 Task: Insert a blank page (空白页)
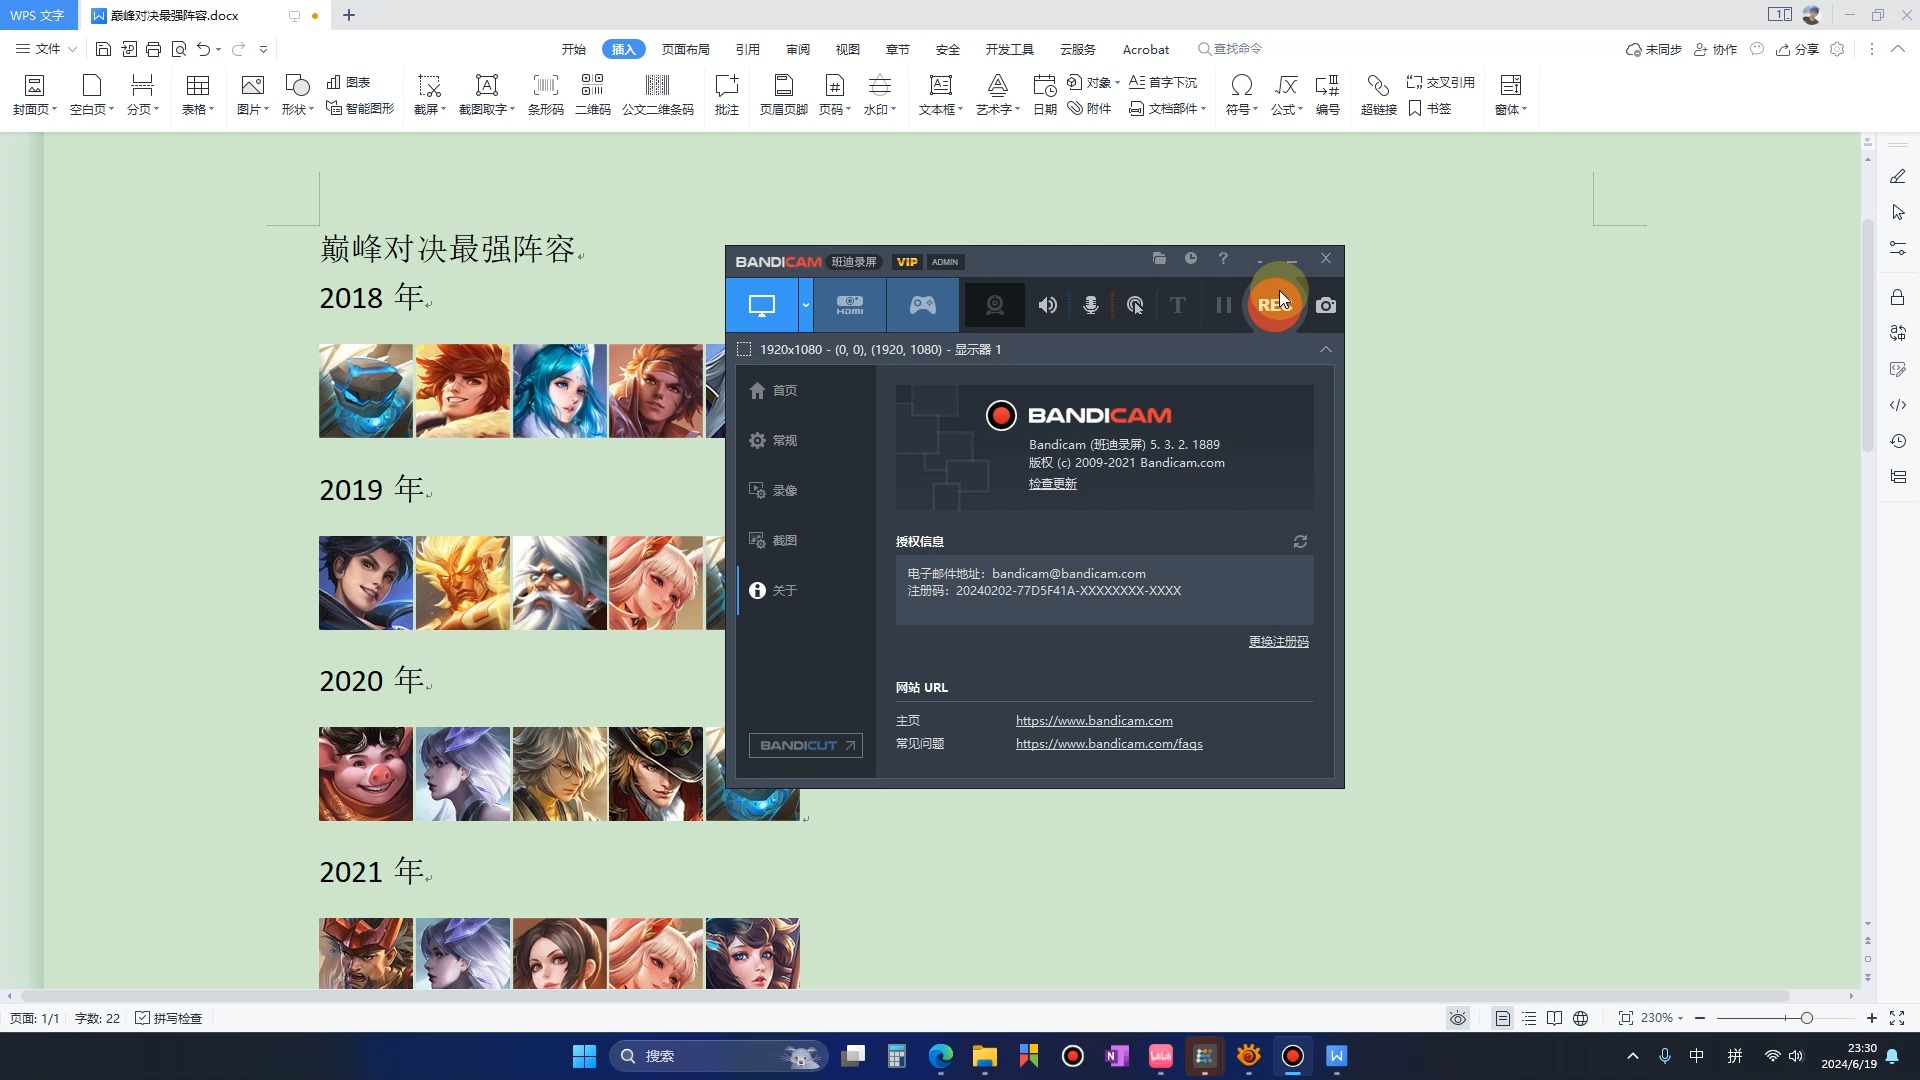(91, 95)
